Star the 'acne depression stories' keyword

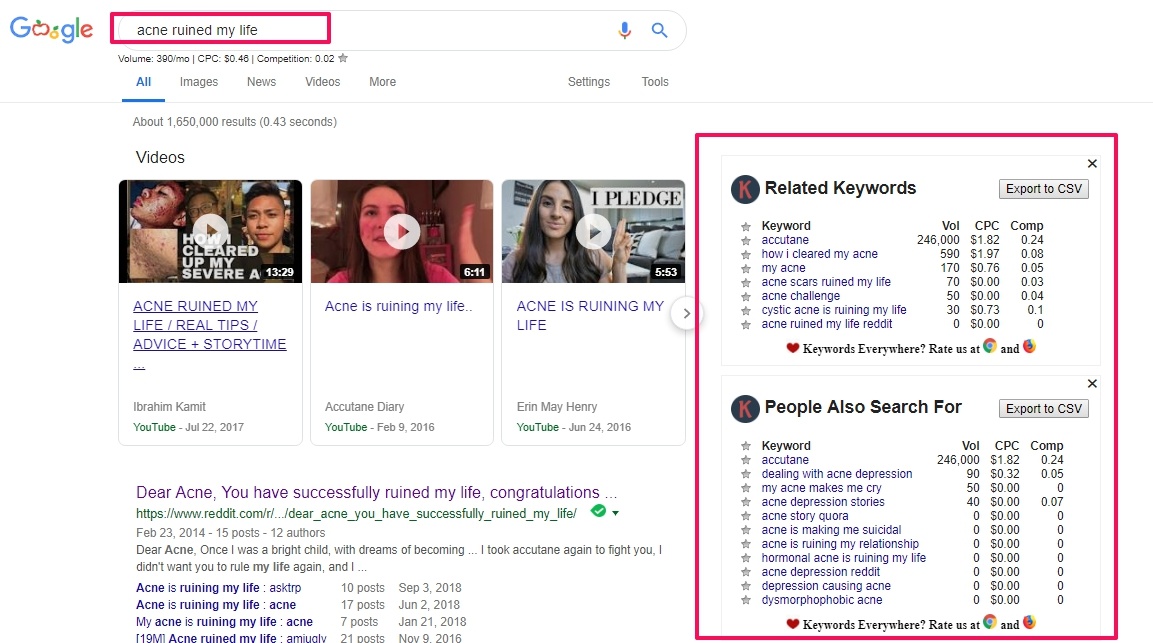pyautogui.click(x=746, y=502)
